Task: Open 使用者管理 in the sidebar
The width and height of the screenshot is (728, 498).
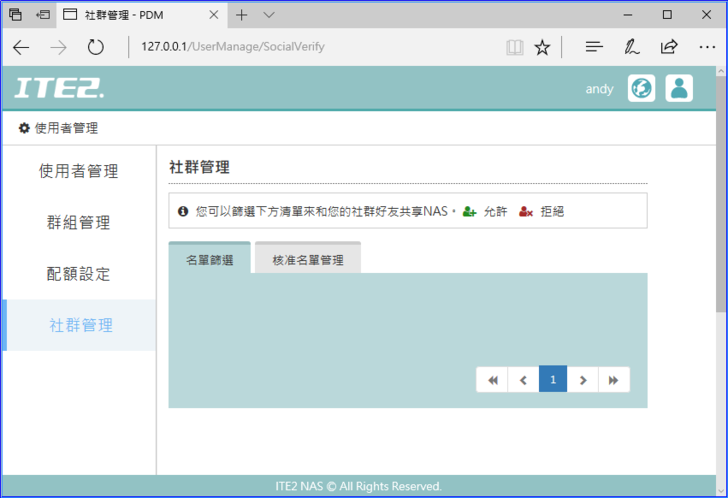Action: 78,171
